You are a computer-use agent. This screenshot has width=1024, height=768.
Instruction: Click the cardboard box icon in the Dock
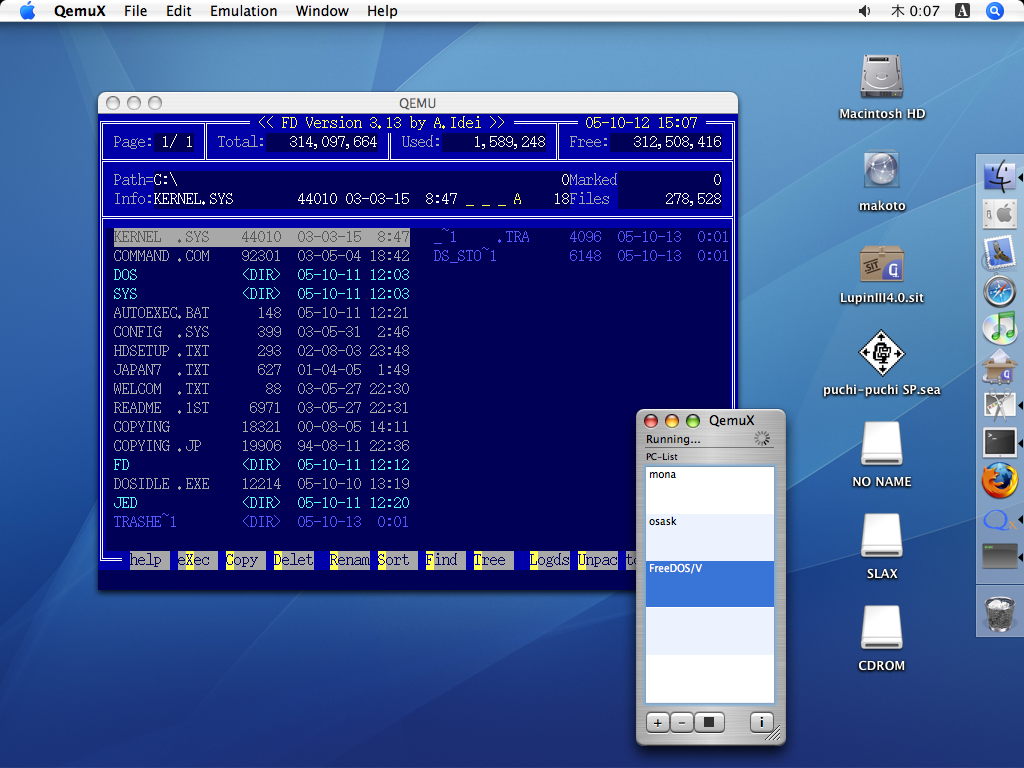coord(999,366)
